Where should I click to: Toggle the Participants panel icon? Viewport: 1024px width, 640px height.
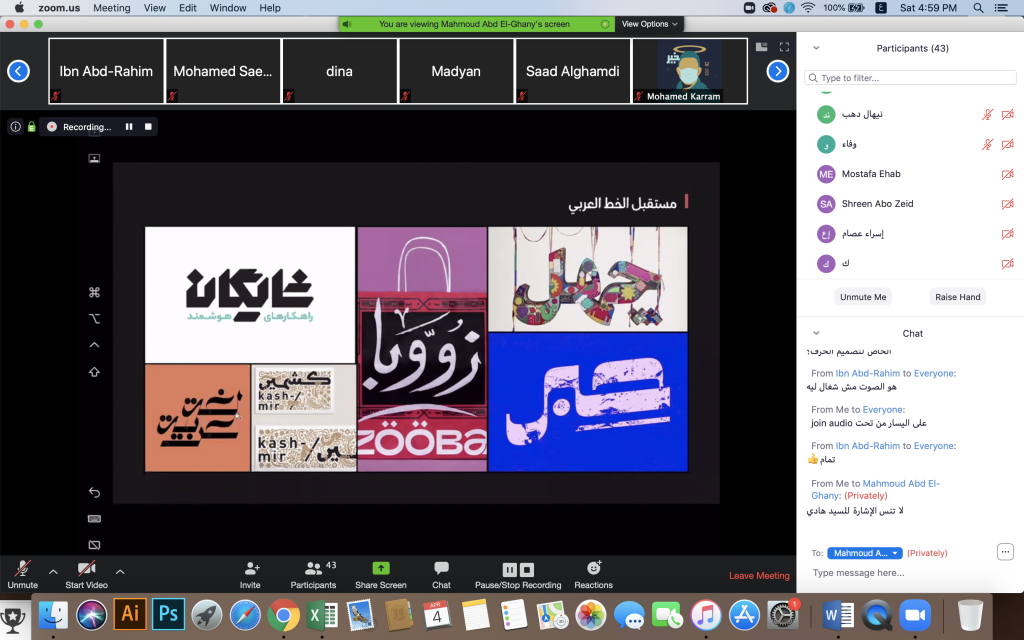point(313,568)
